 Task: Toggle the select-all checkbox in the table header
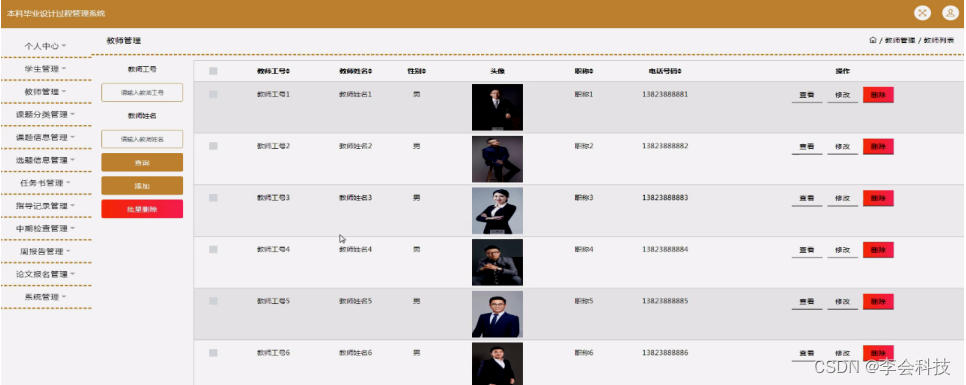point(213,71)
